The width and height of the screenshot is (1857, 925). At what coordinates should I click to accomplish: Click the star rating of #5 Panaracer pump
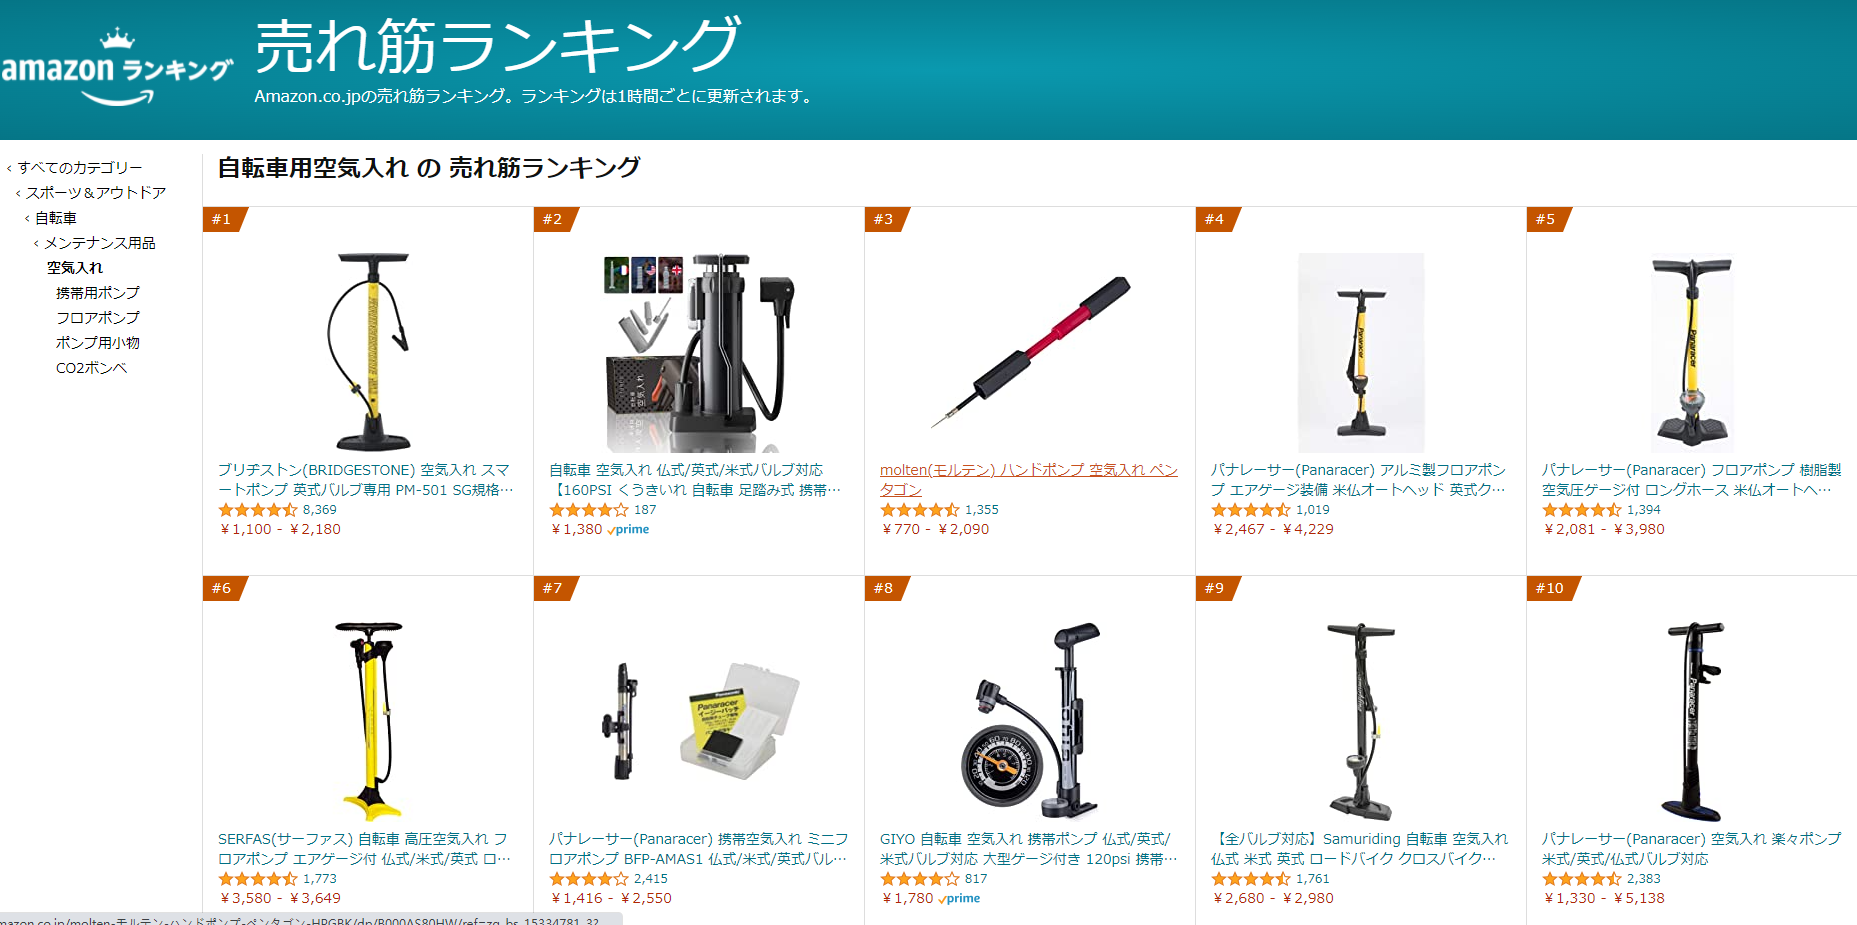pyautogui.click(x=1581, y=509)
